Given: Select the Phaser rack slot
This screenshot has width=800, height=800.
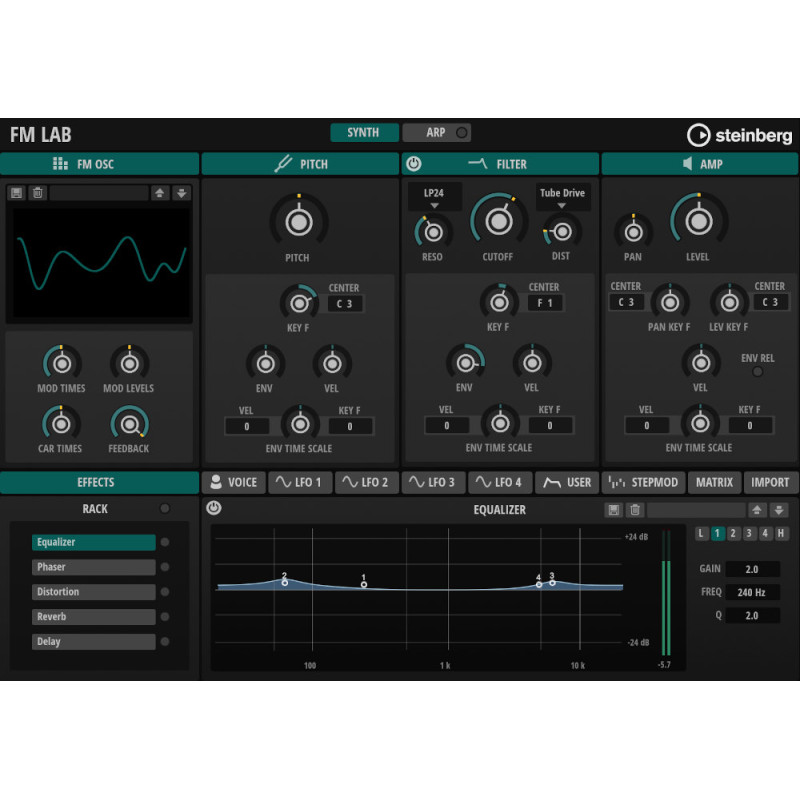Looking at the screenshot, I should [94, 567].
